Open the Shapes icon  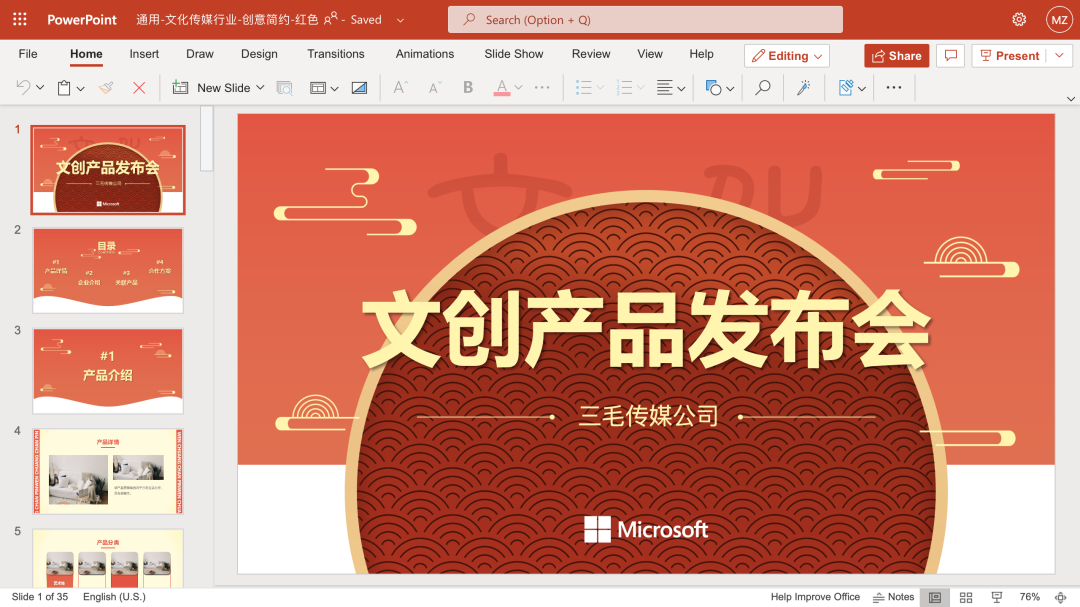click(x=714, y=88)
